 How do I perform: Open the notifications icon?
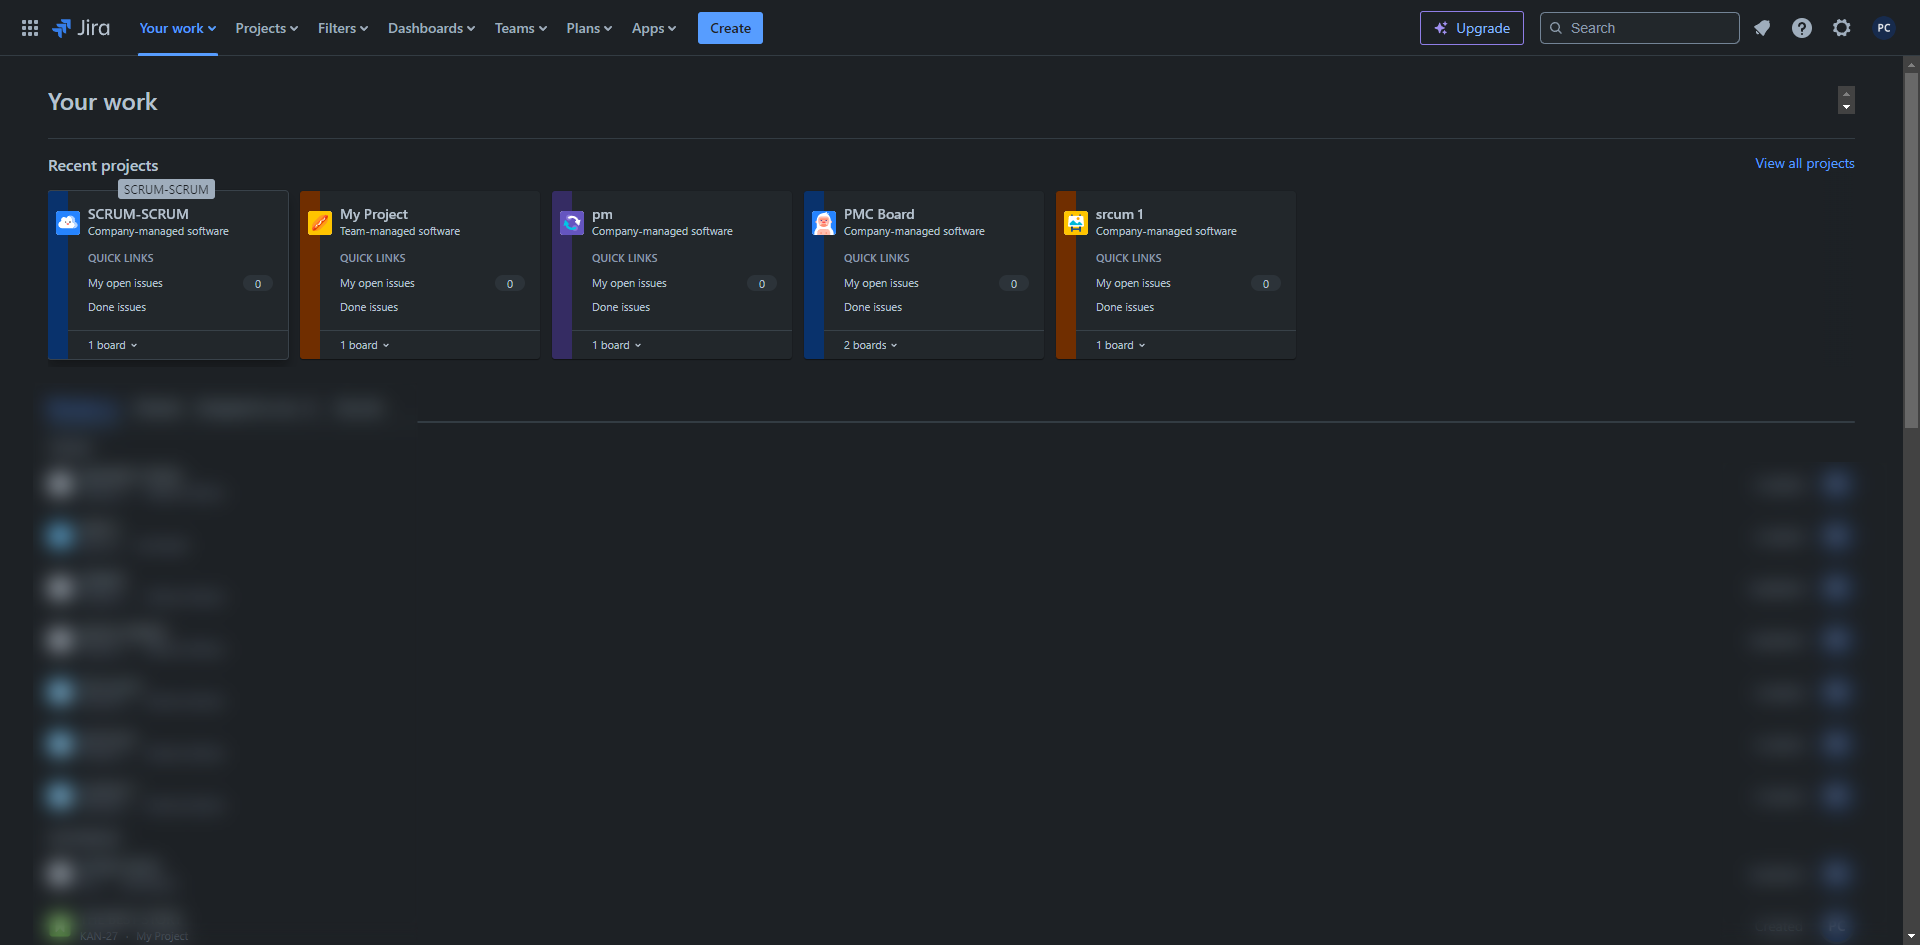(1762, 28)
